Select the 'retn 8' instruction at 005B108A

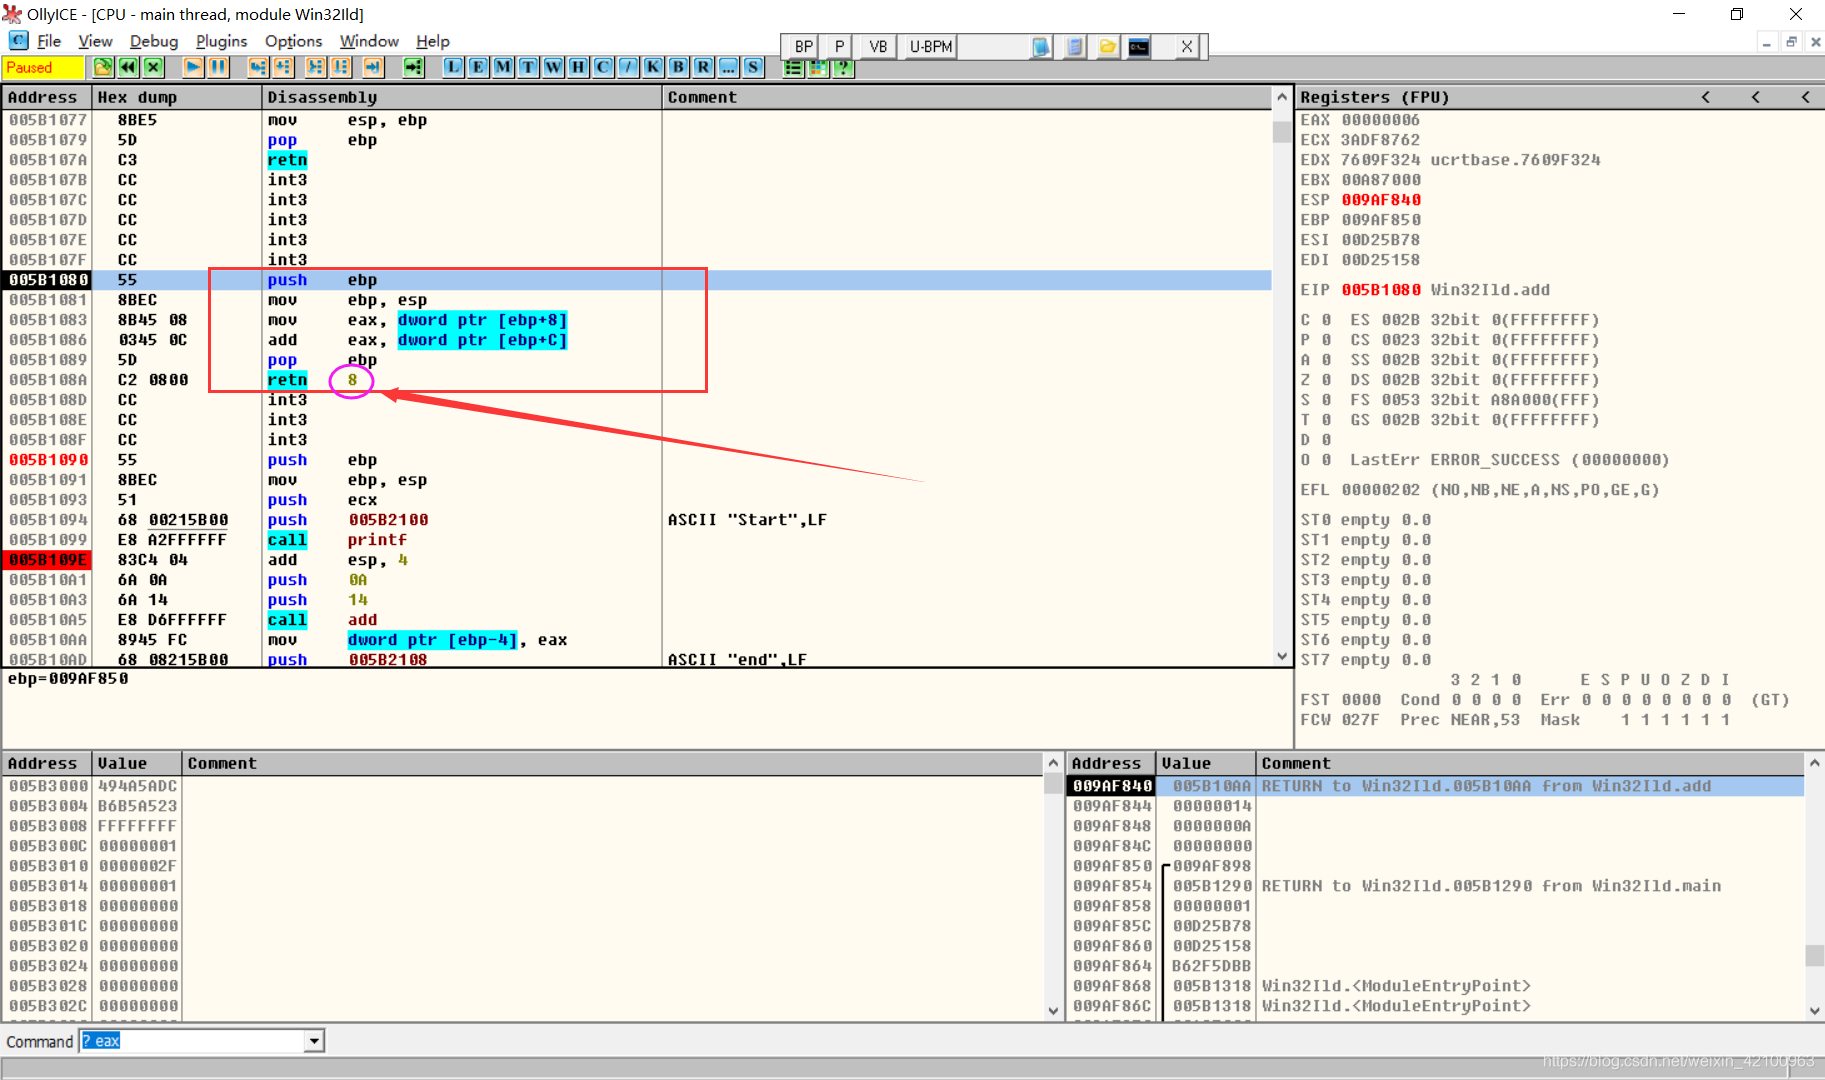point(636,380)
